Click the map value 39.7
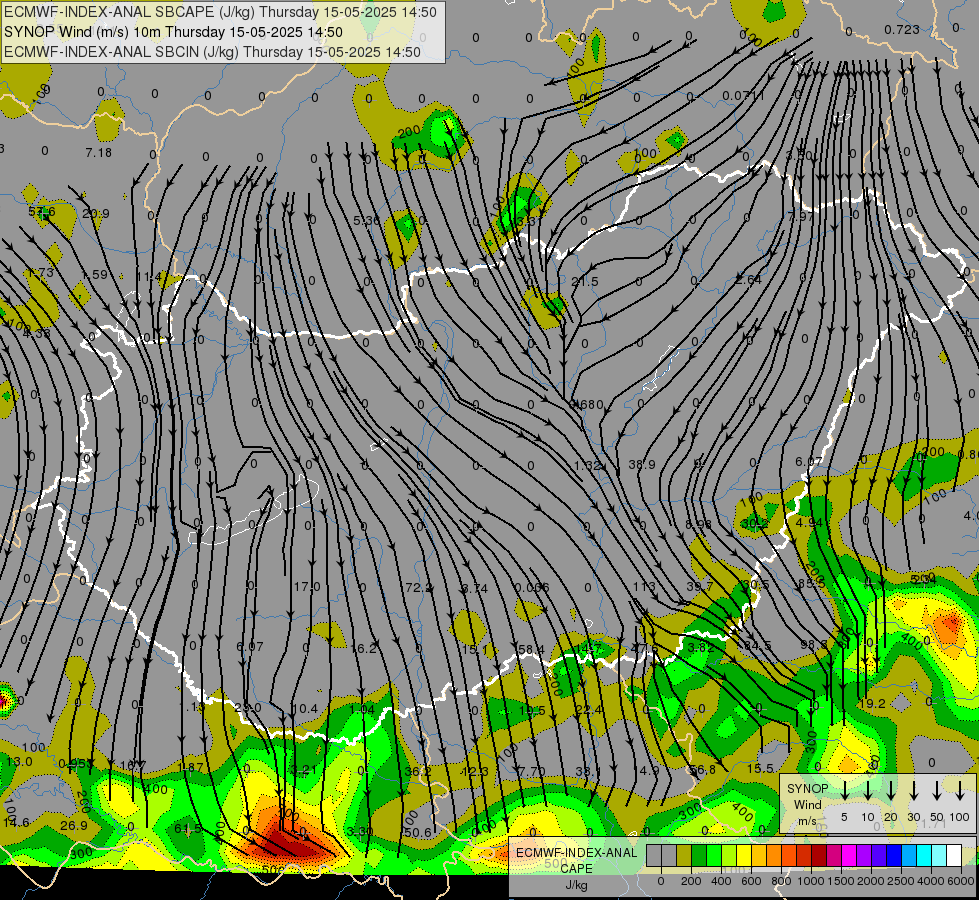This screenshot has height=900, width=979. (699, 586)
